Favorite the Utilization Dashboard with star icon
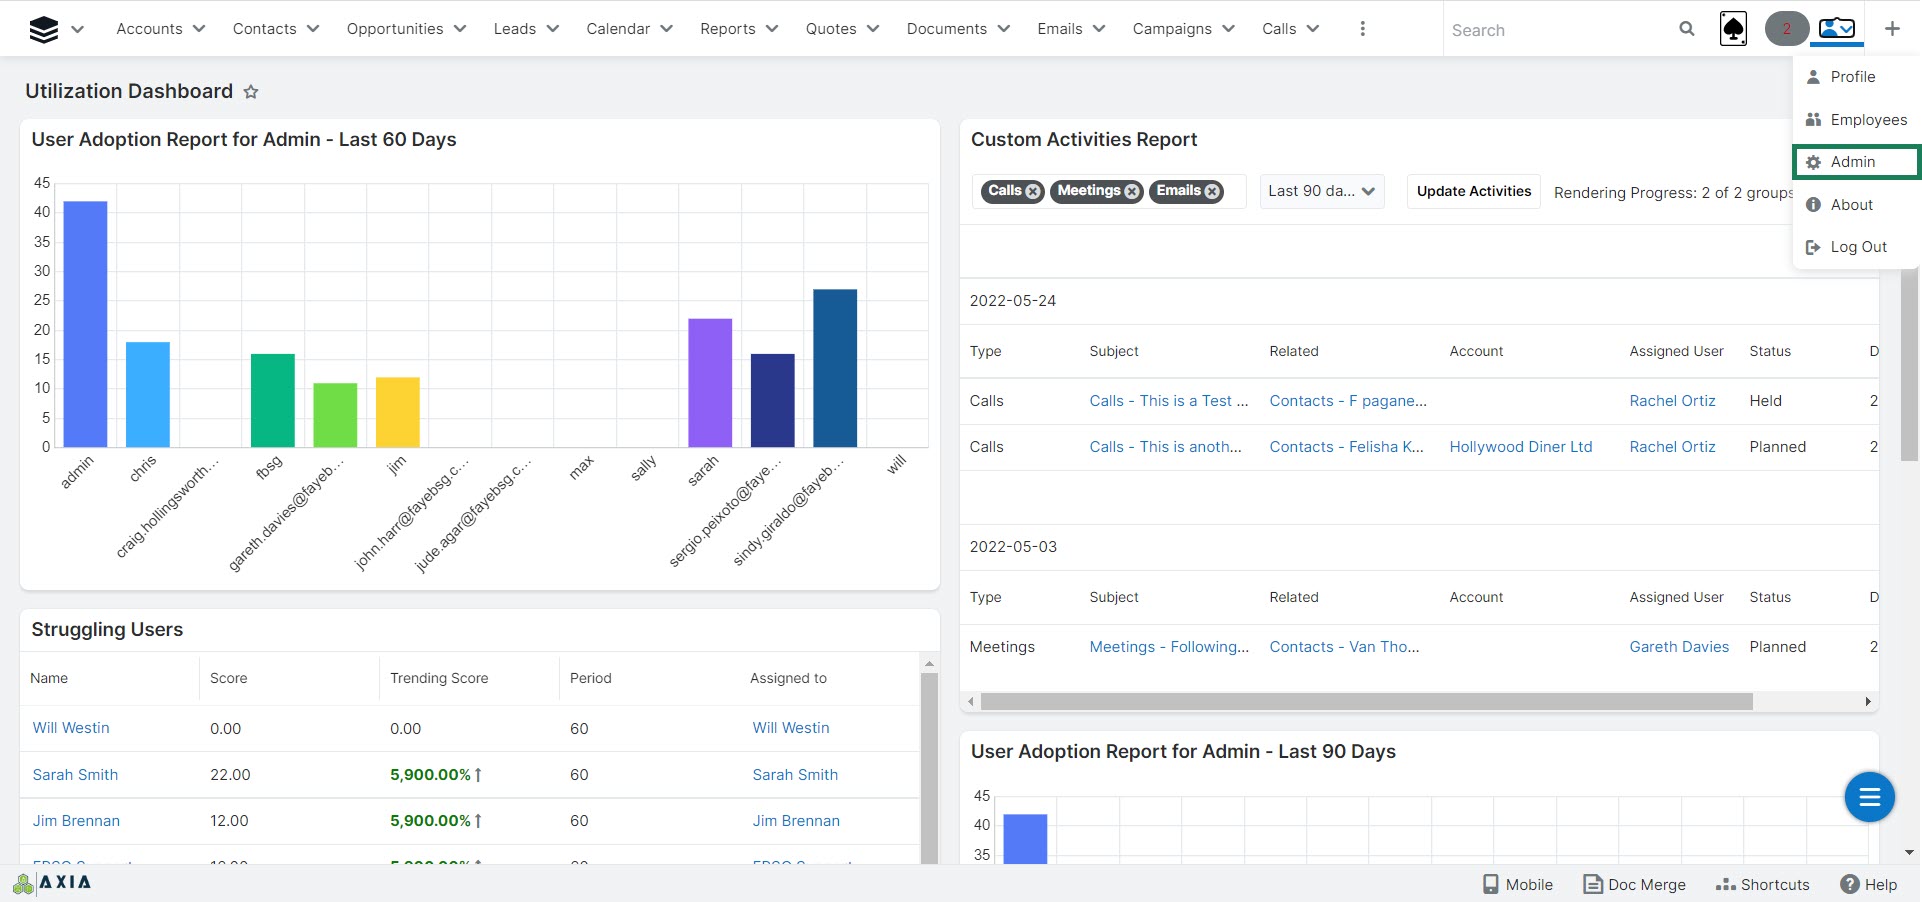1922x902 pixels. [x=251, y=92]
